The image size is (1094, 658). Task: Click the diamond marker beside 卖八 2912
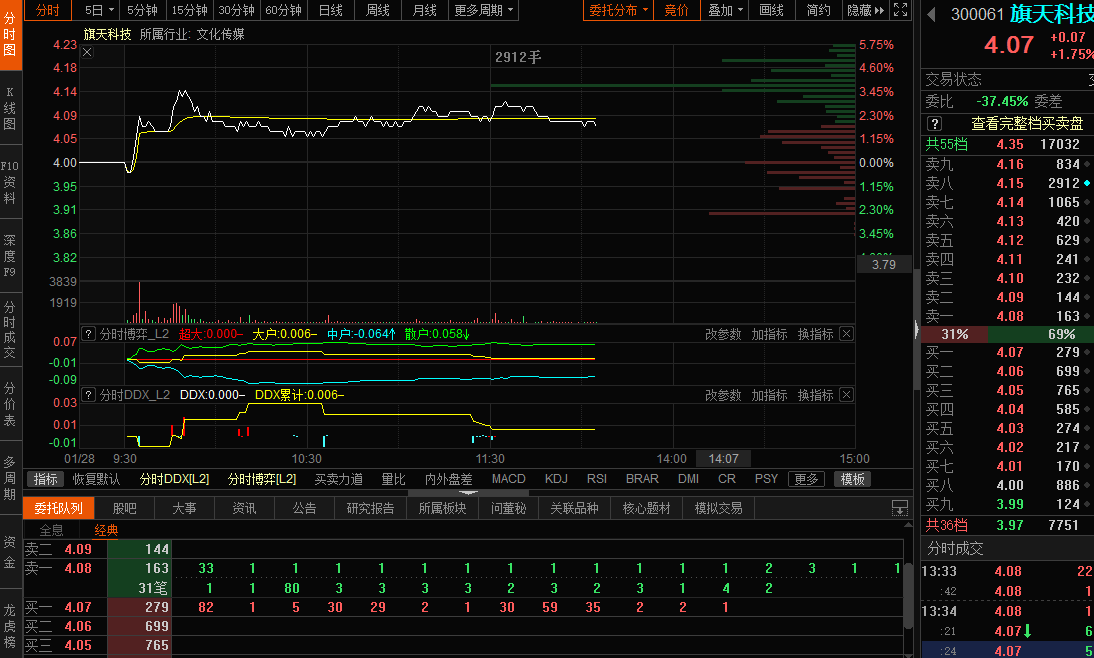point(1087,183)
